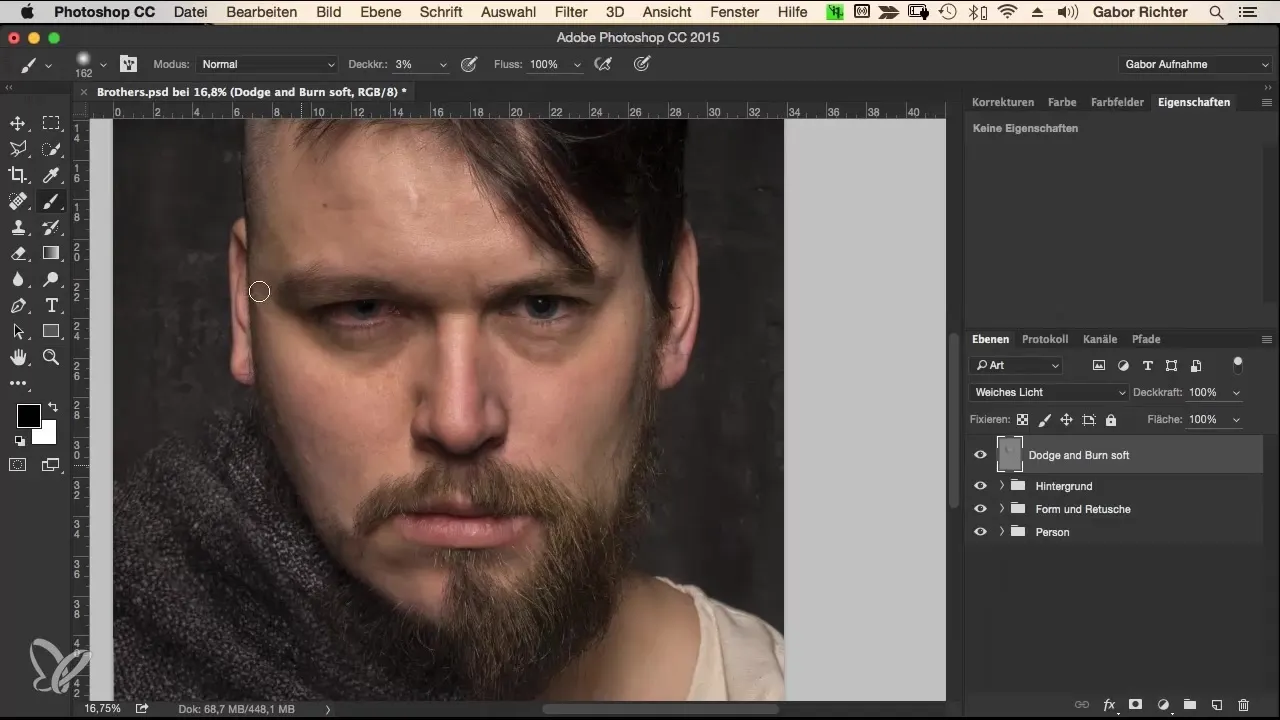Open the Ebene menu
This screenshot has height=720, width=1280.
coord(381,12)
